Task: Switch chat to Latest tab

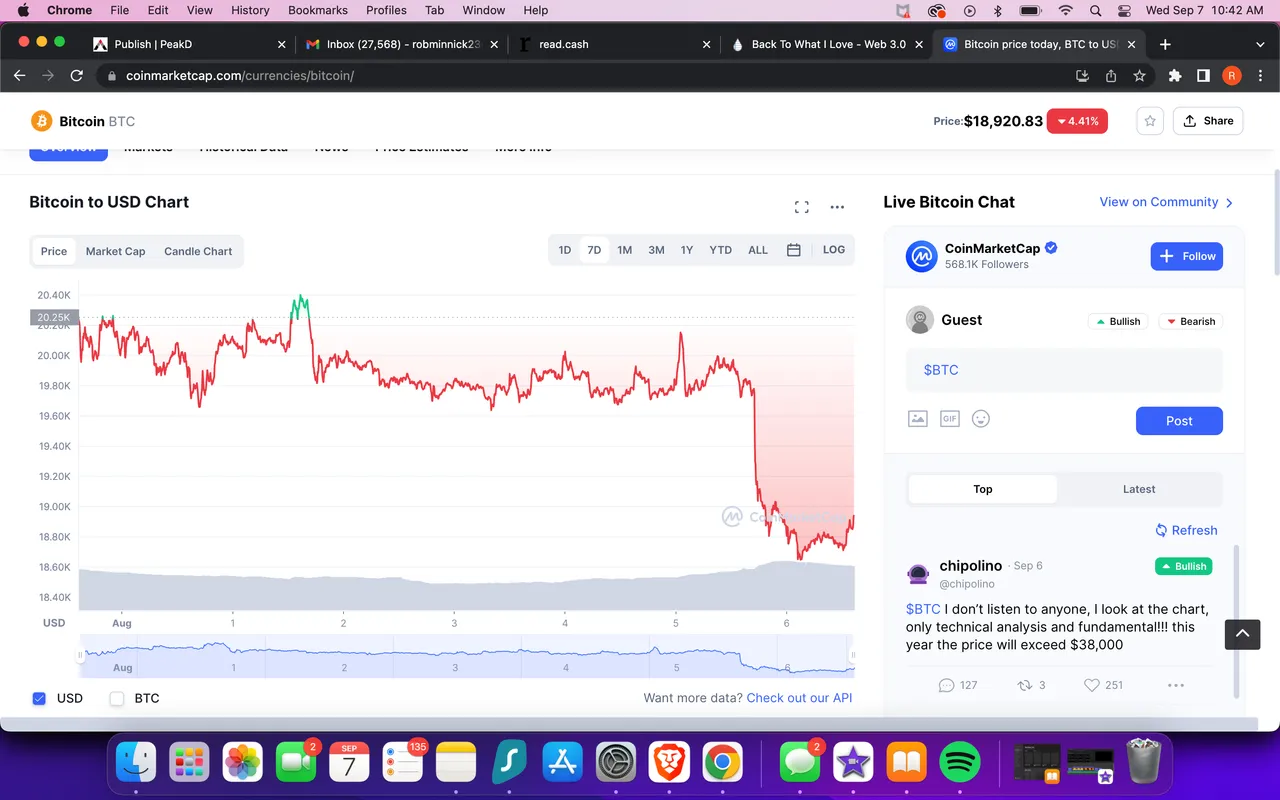Action: 1139,489
